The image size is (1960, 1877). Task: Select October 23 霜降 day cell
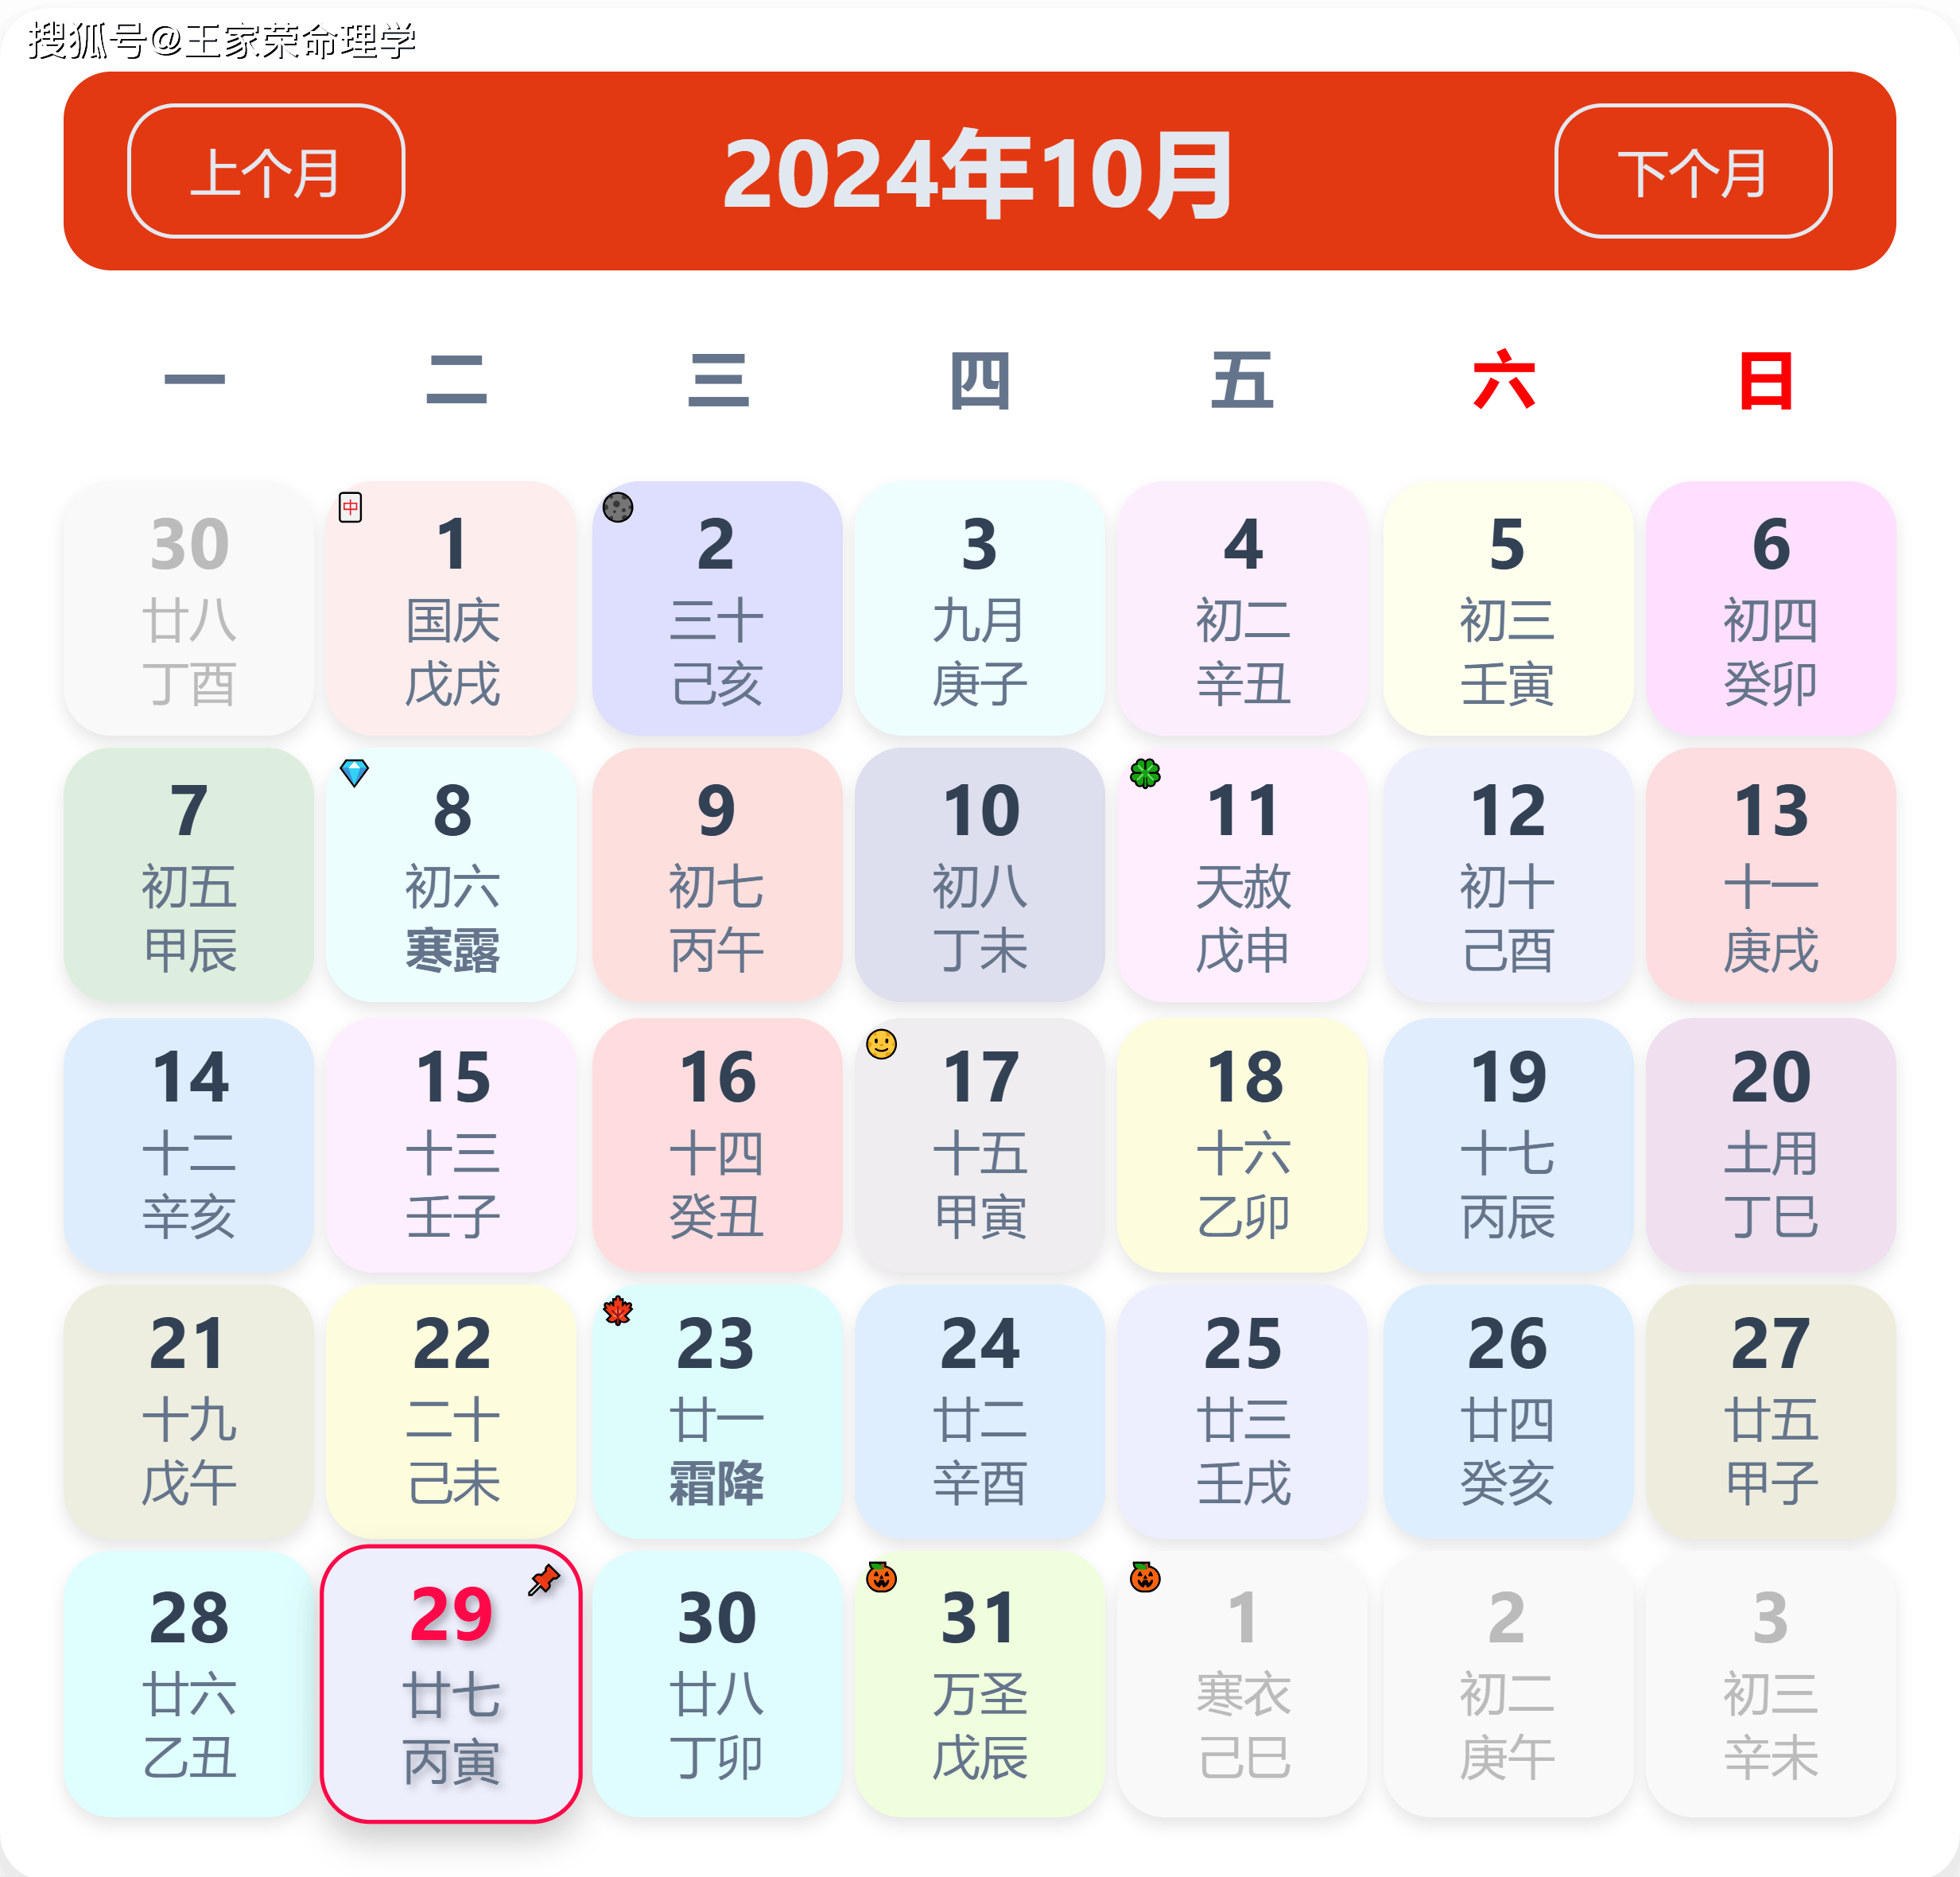[717, 1411]
